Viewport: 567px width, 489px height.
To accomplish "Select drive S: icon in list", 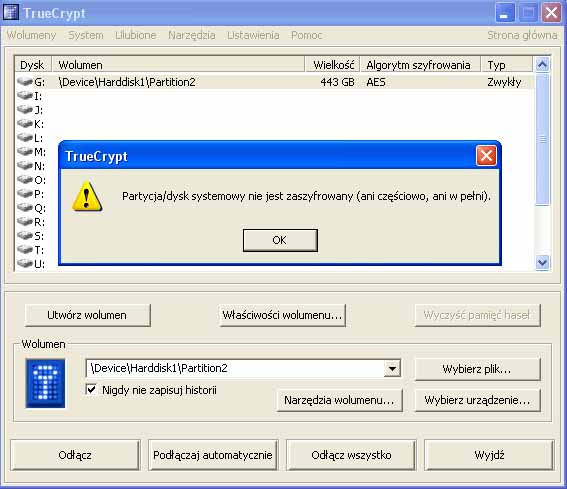I will coord(25,235).
